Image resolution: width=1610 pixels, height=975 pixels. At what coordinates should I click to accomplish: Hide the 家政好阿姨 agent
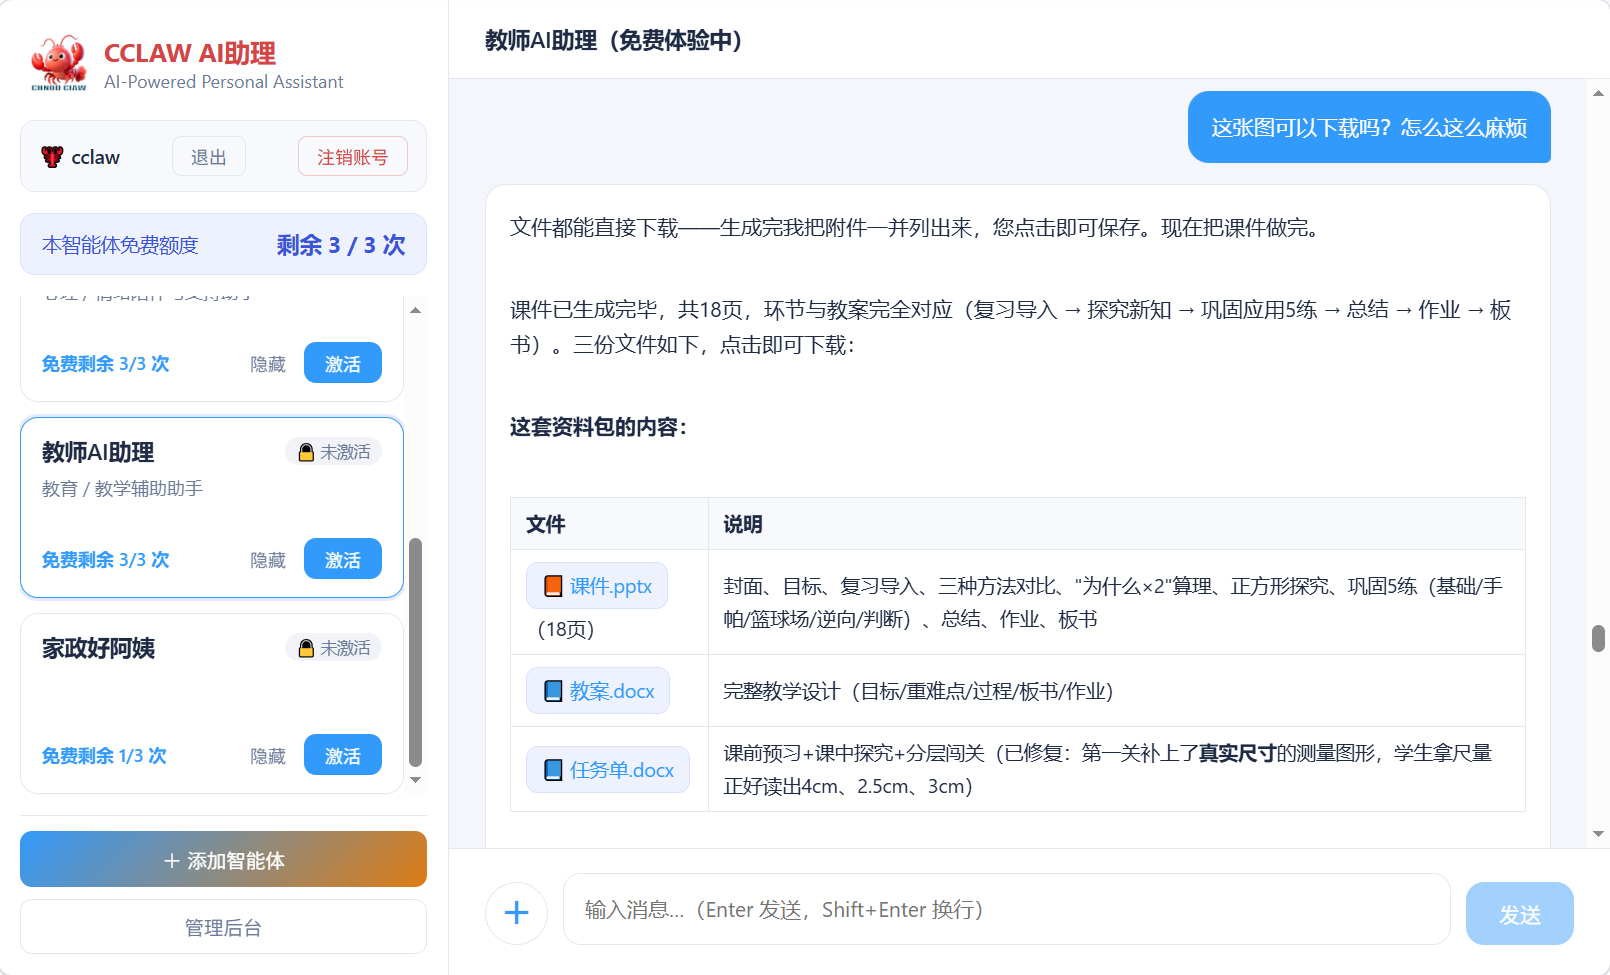[x=268, y=756]
